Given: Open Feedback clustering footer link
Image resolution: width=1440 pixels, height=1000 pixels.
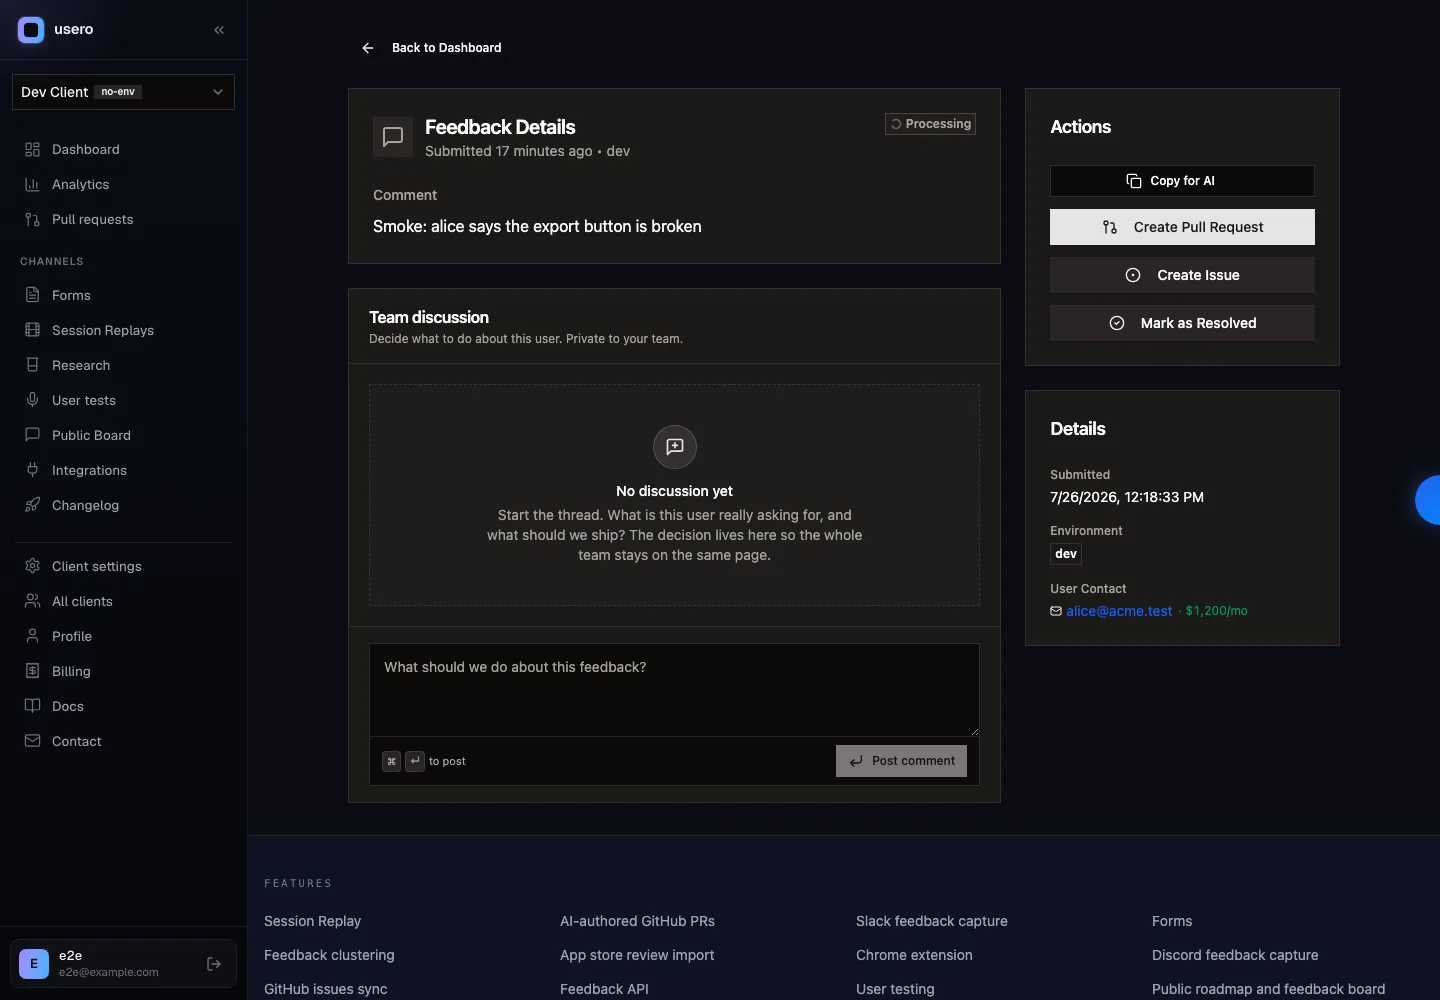Looking at the screenshot, I should click(x=329, y=955).
